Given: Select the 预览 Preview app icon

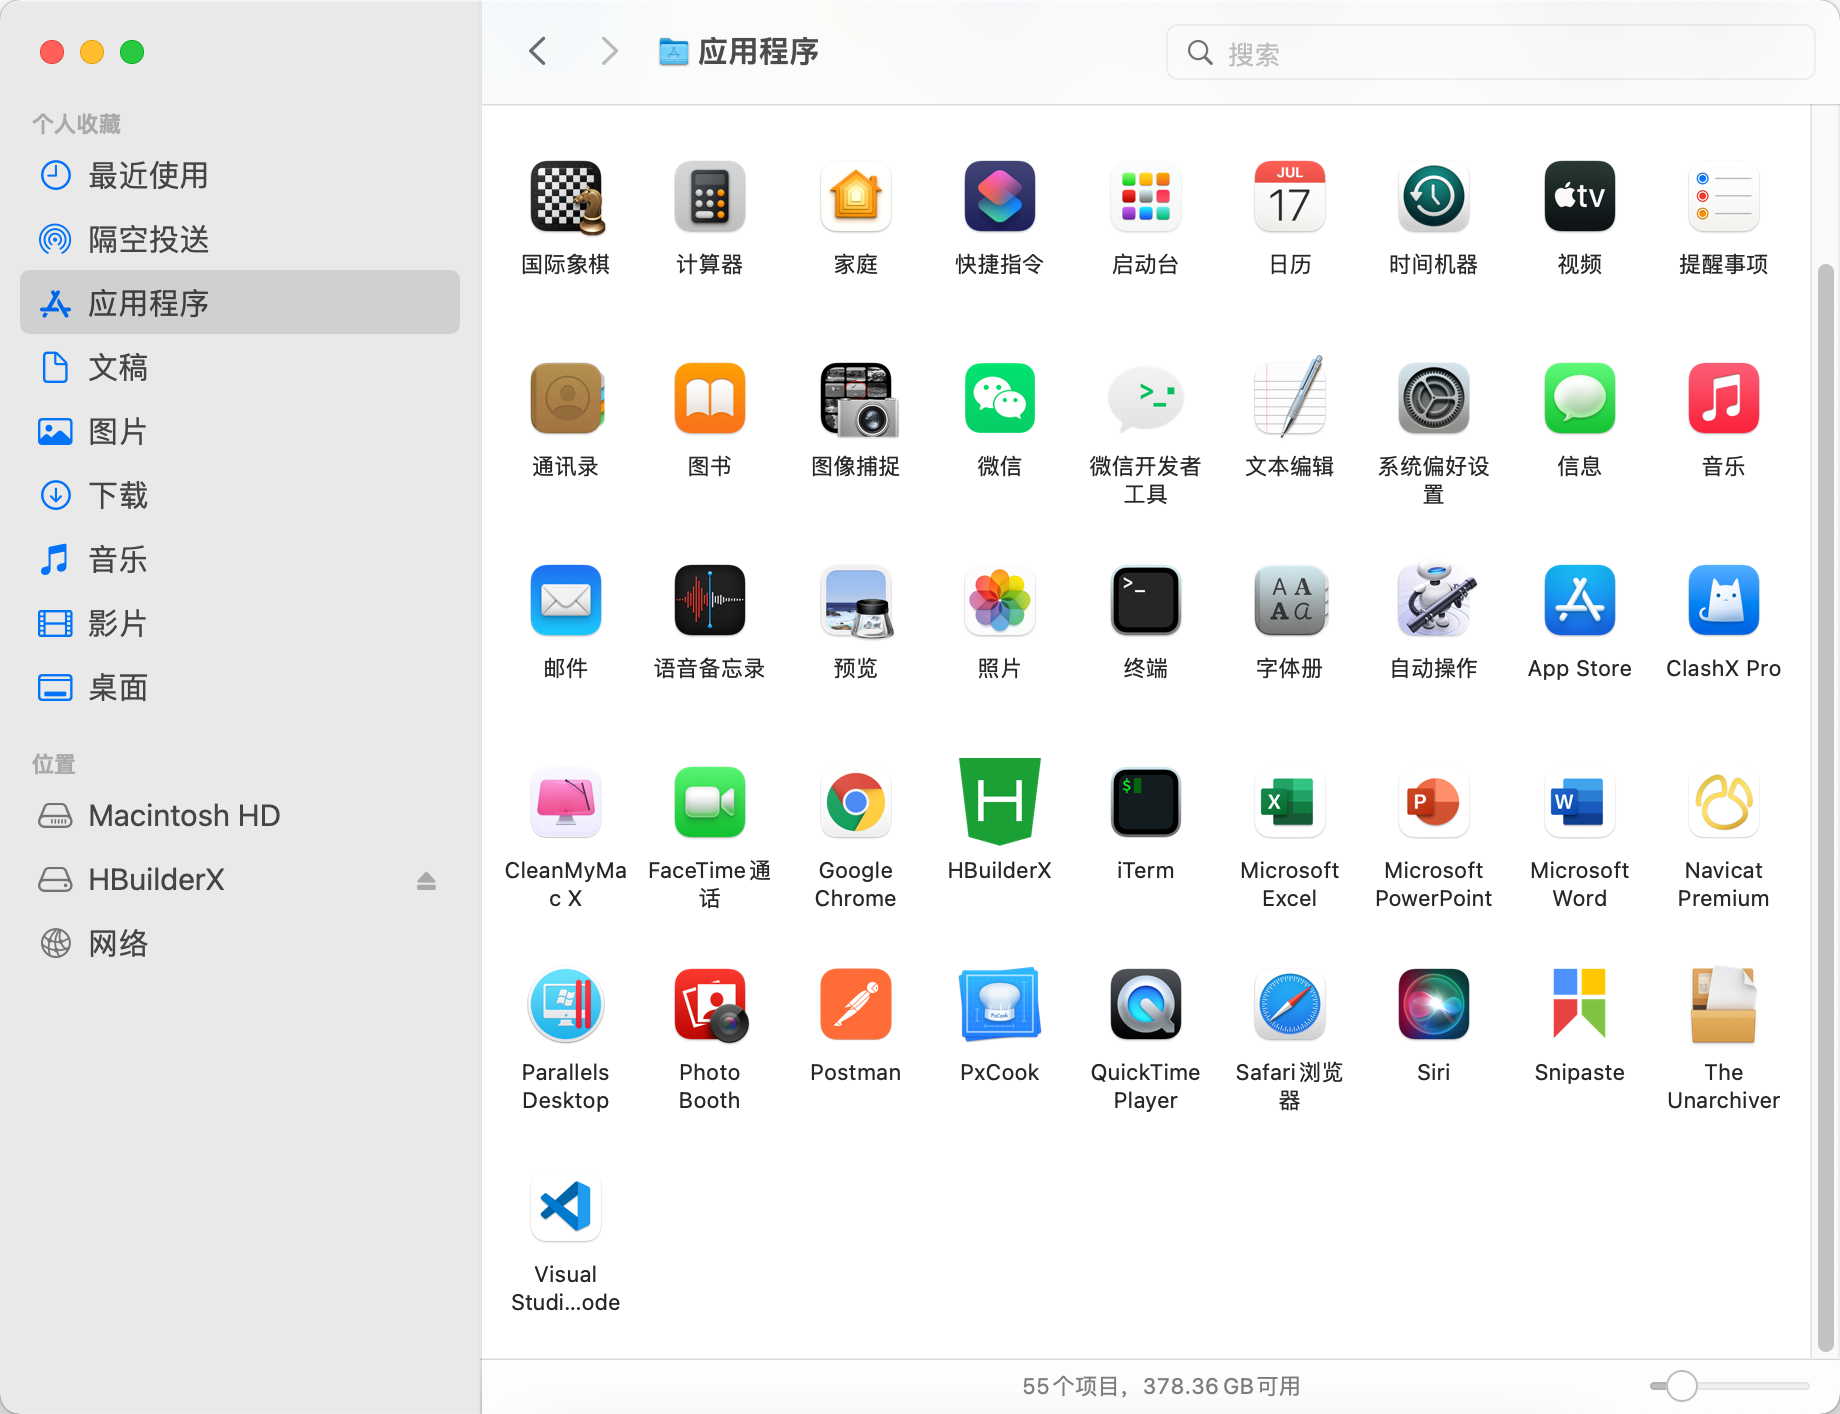Looking at the screenshot, I should [x=856, y=601].
